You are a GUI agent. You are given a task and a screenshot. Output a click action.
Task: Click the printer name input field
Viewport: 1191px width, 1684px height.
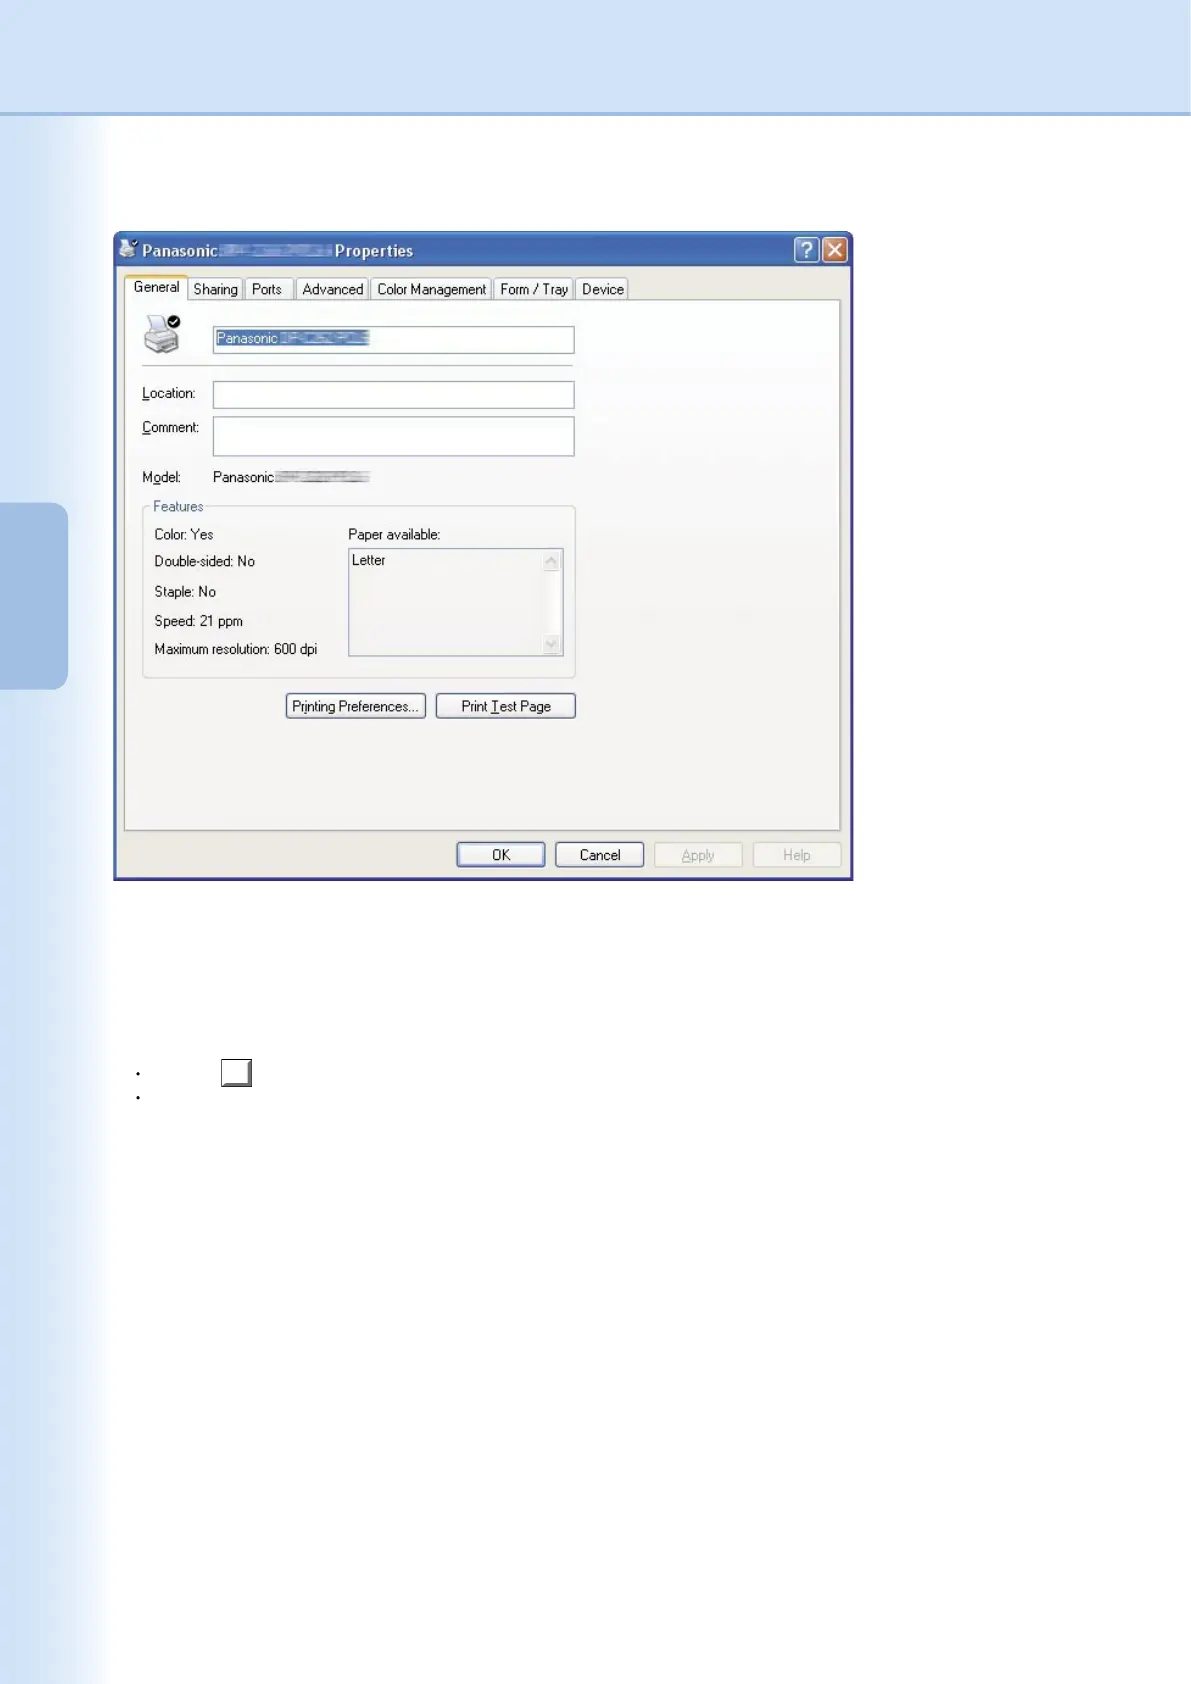(x=393, y=339)
